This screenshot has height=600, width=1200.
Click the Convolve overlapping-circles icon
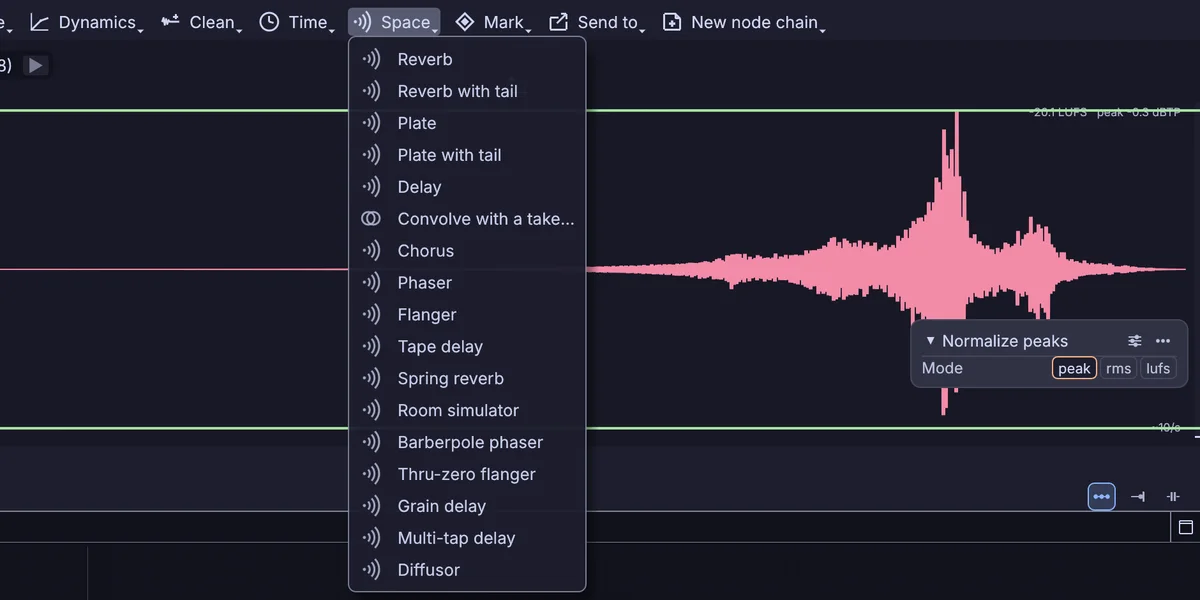click(371, 219)
